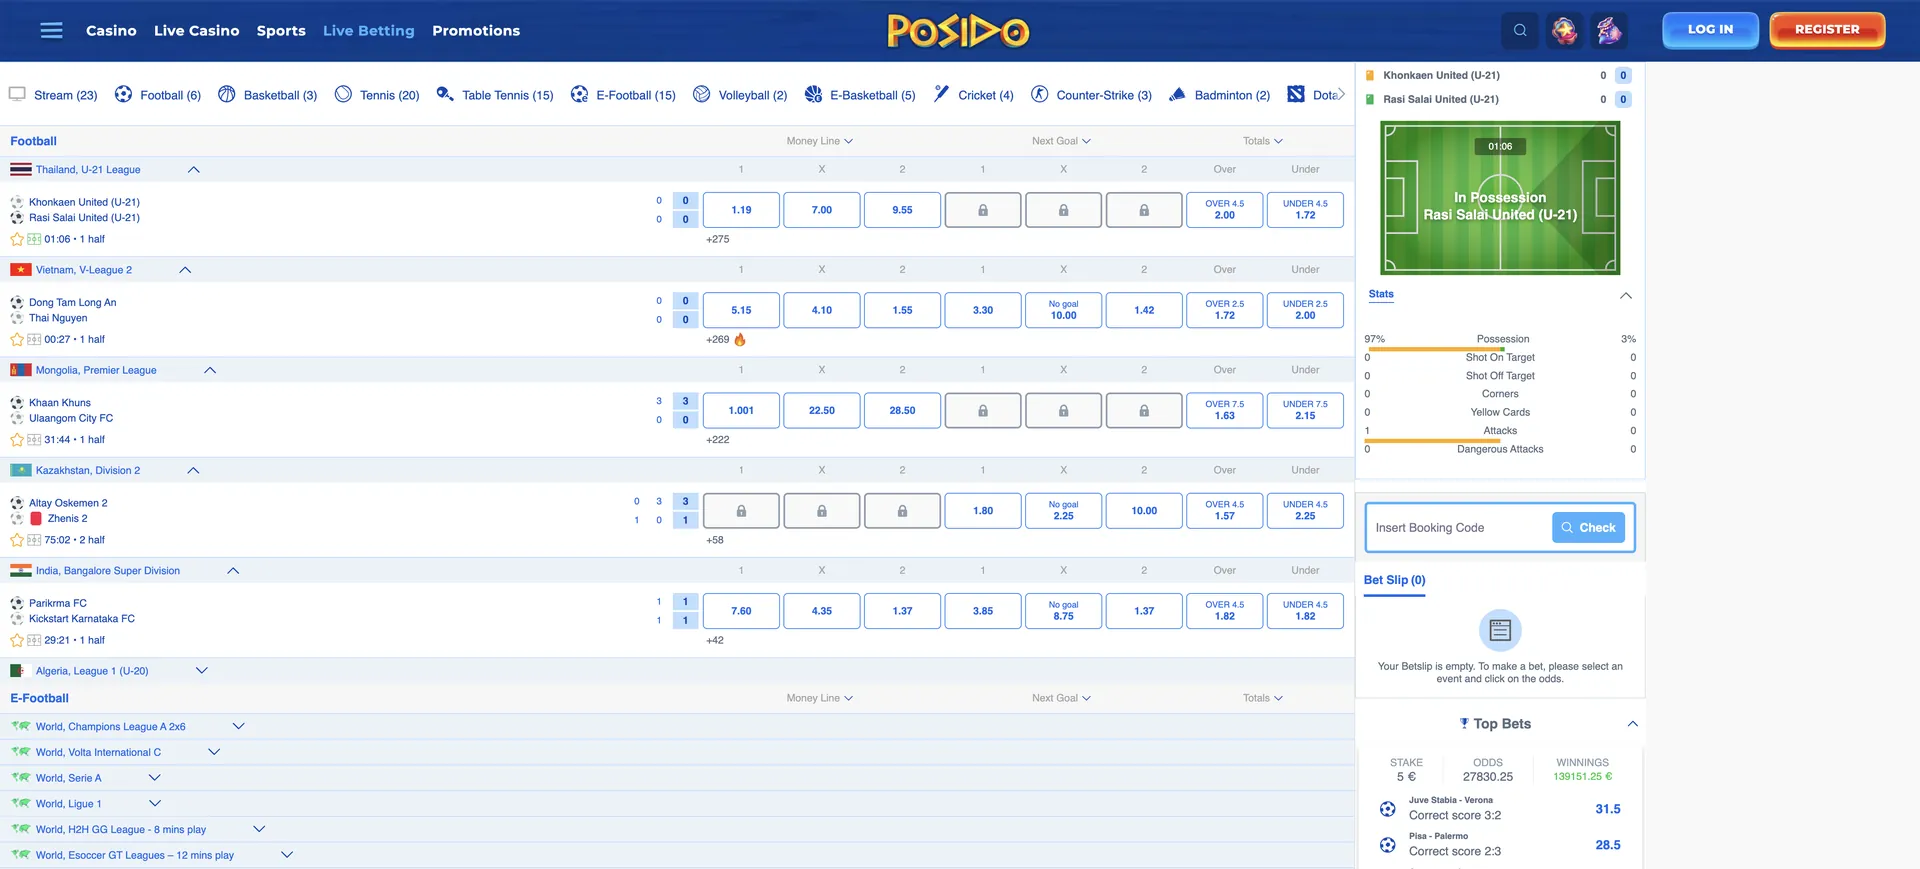Open Football Totals market dropdown
Viewport: 1920px width, 869px height.
click(1263, 141)
